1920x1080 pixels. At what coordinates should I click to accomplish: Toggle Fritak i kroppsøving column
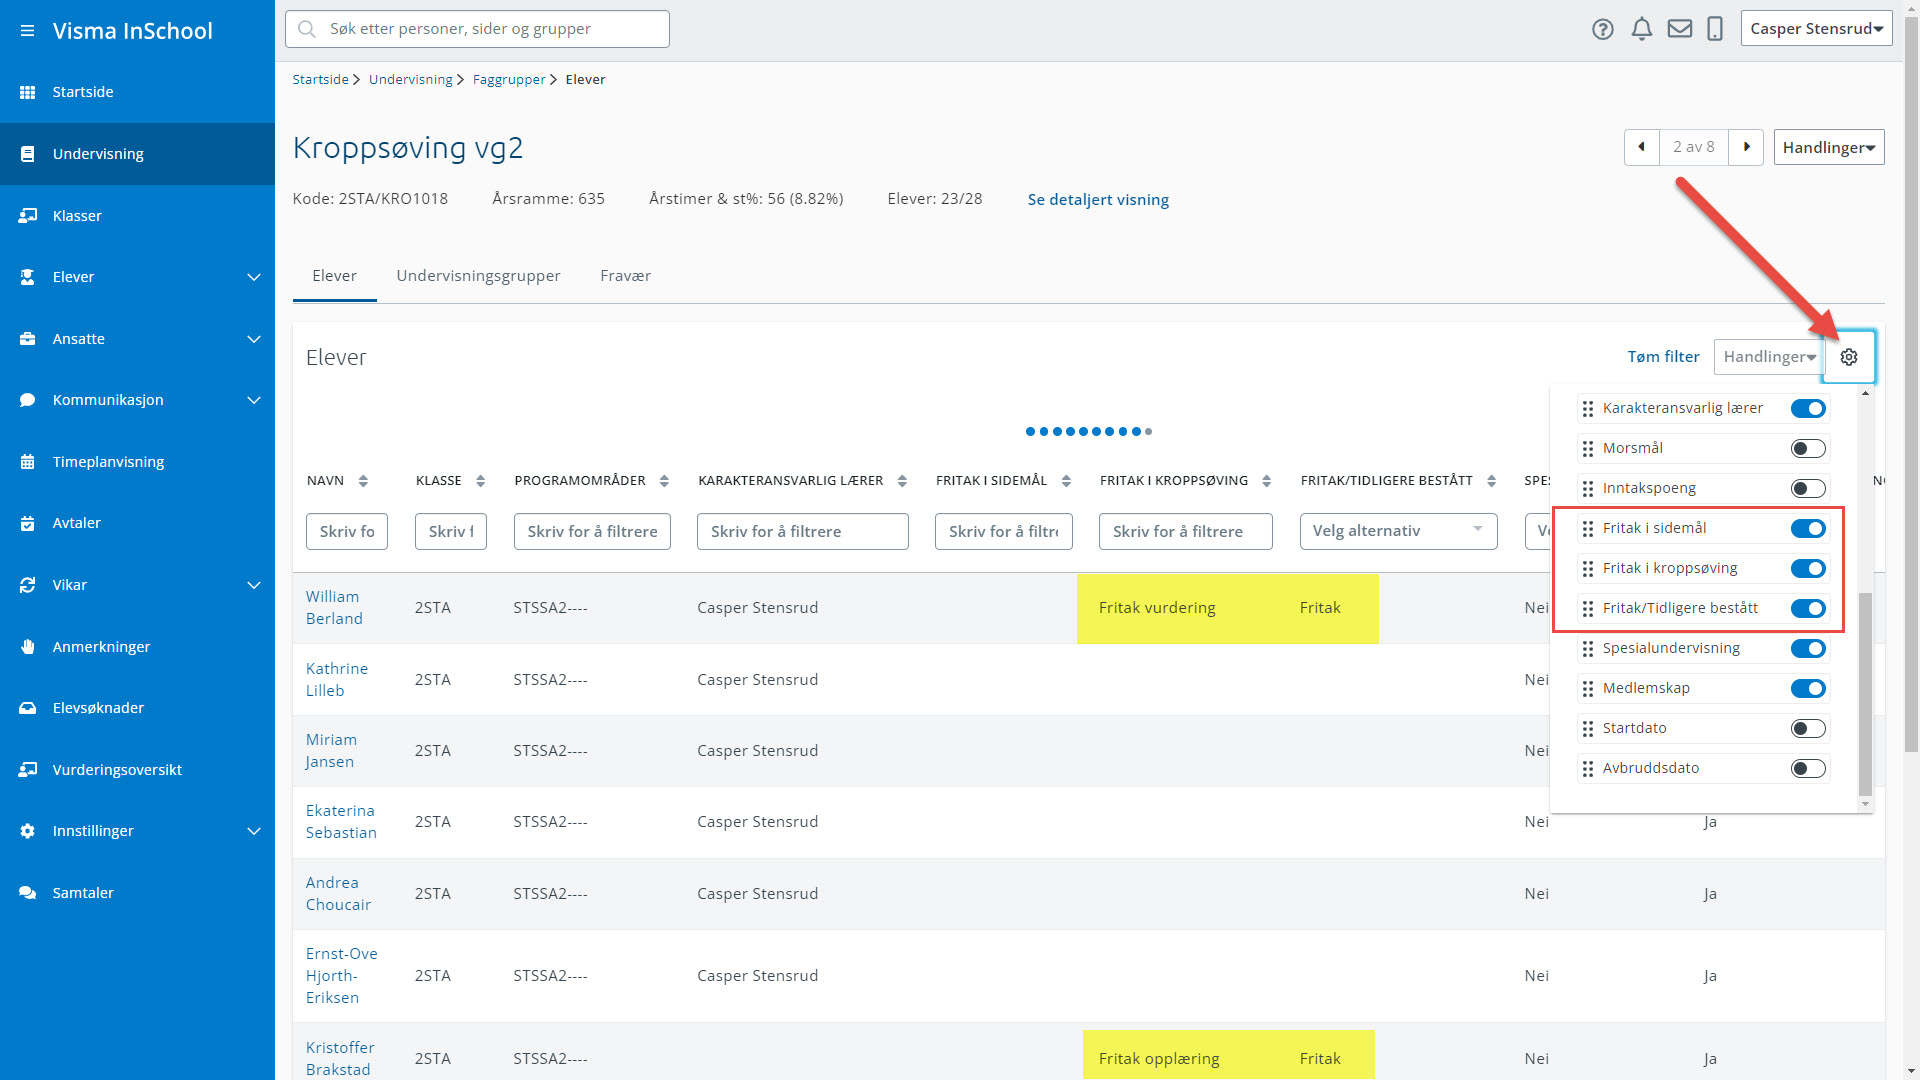pos(1808,569)
